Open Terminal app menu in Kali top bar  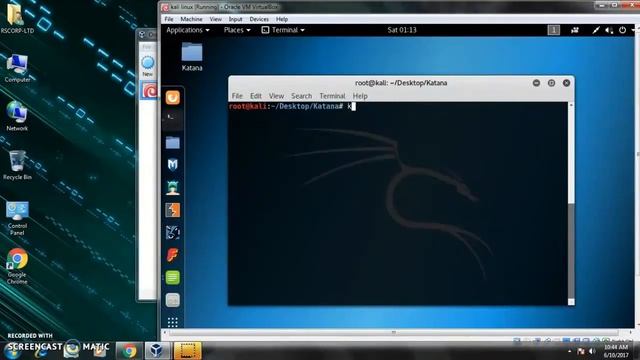coord(283,30)
